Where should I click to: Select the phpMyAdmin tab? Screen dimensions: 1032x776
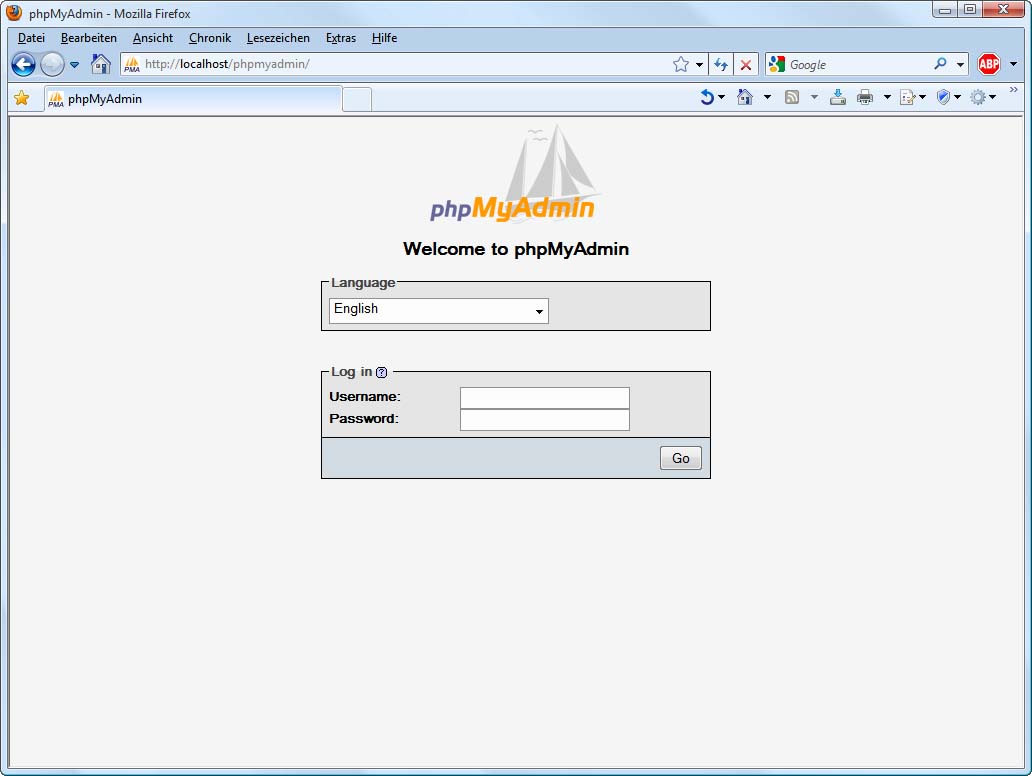194,99
